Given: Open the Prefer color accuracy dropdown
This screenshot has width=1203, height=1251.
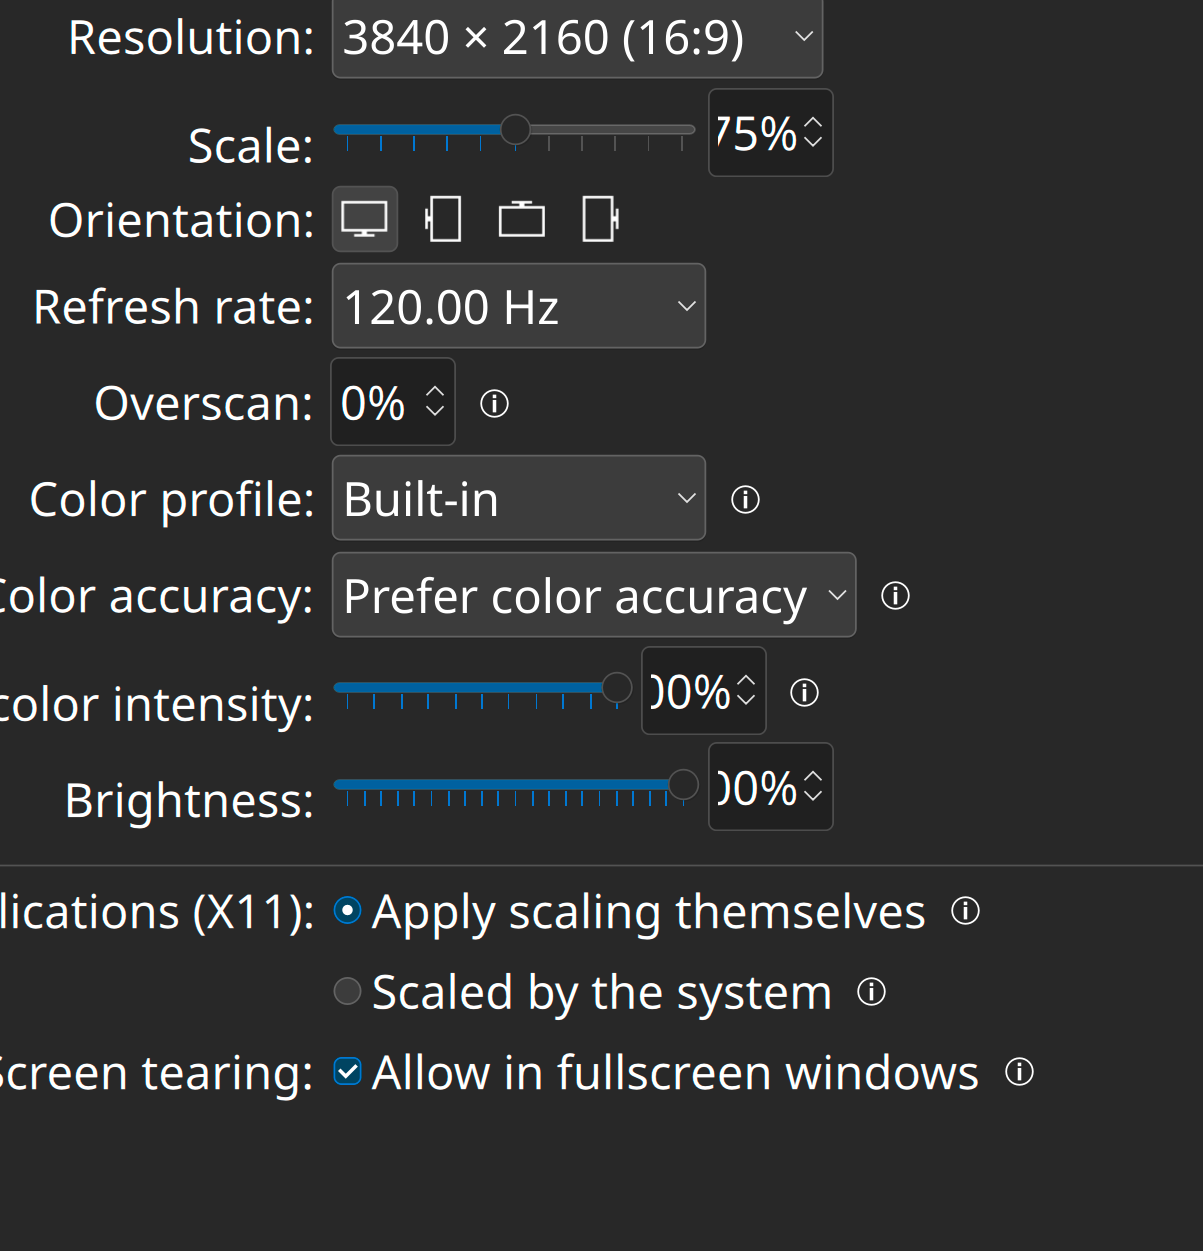Looking at the screenshot, I should (593, 595).
